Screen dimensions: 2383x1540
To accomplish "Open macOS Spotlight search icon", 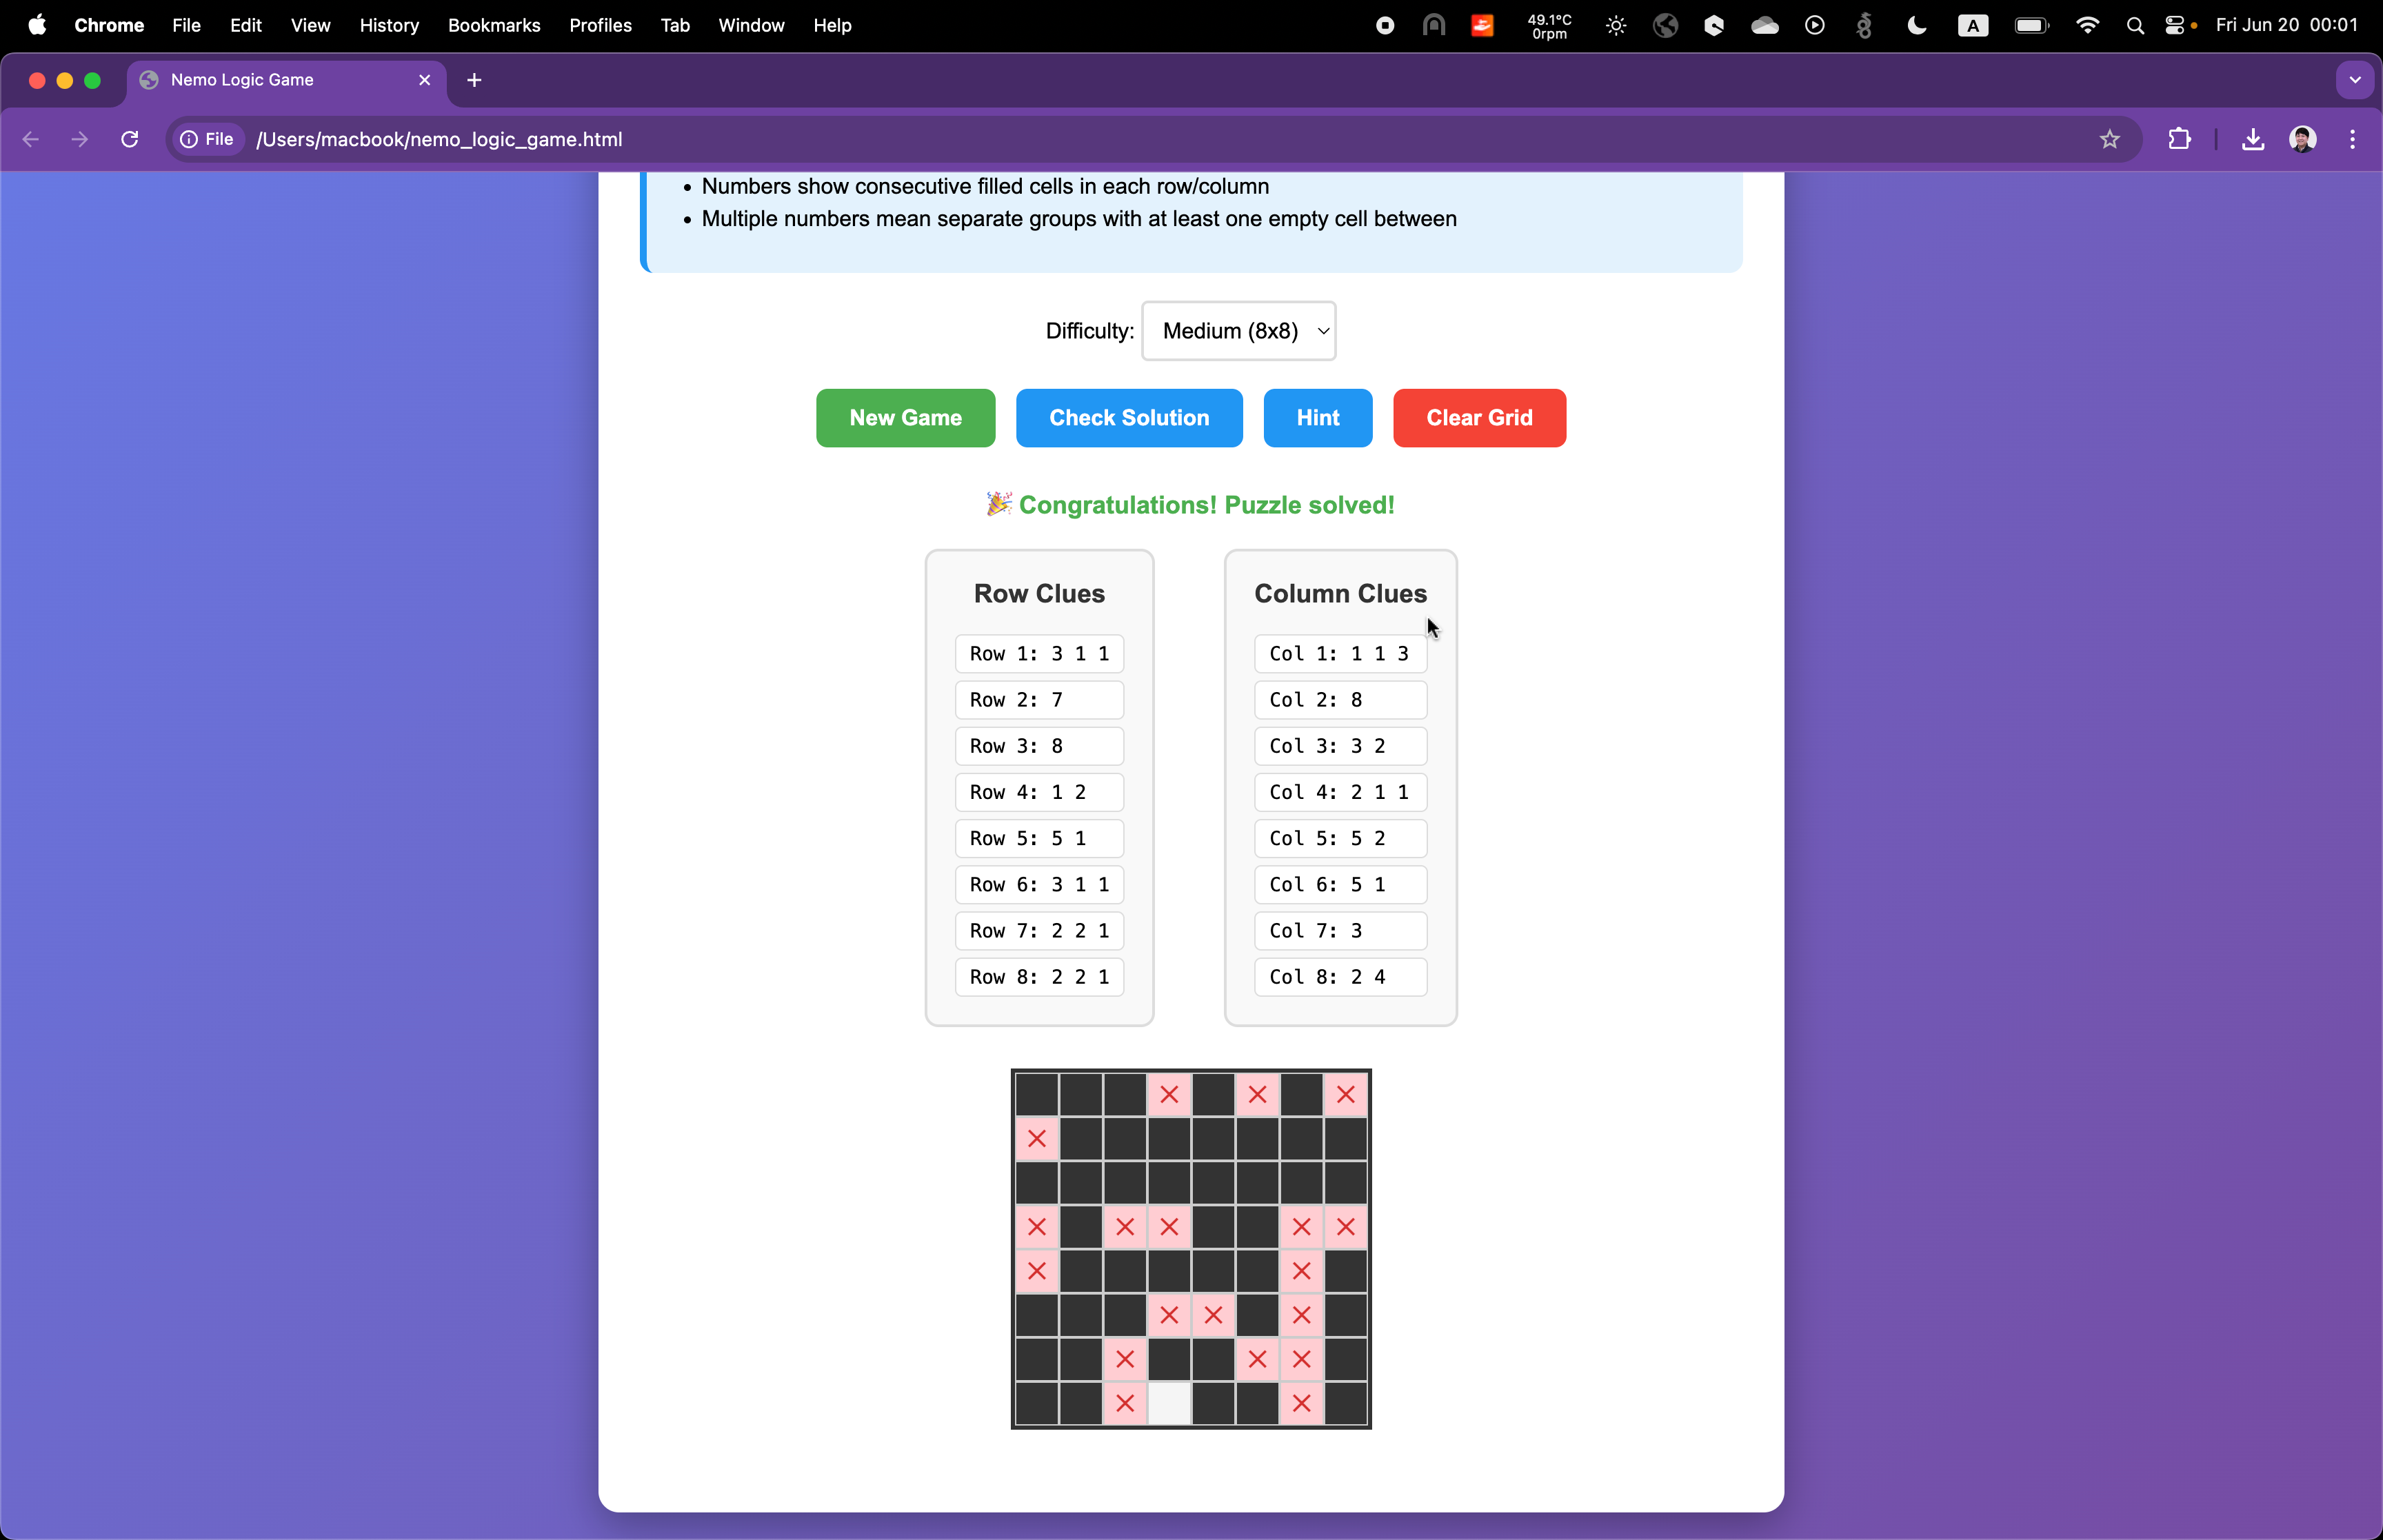I will [x=2135, y=26].
